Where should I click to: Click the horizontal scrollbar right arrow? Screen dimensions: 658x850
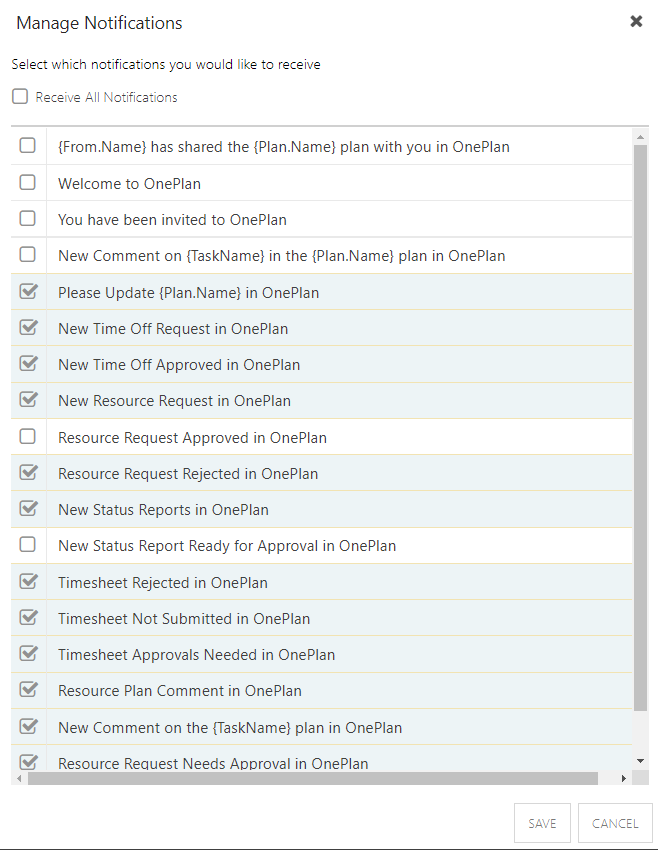tap(624, 778)
